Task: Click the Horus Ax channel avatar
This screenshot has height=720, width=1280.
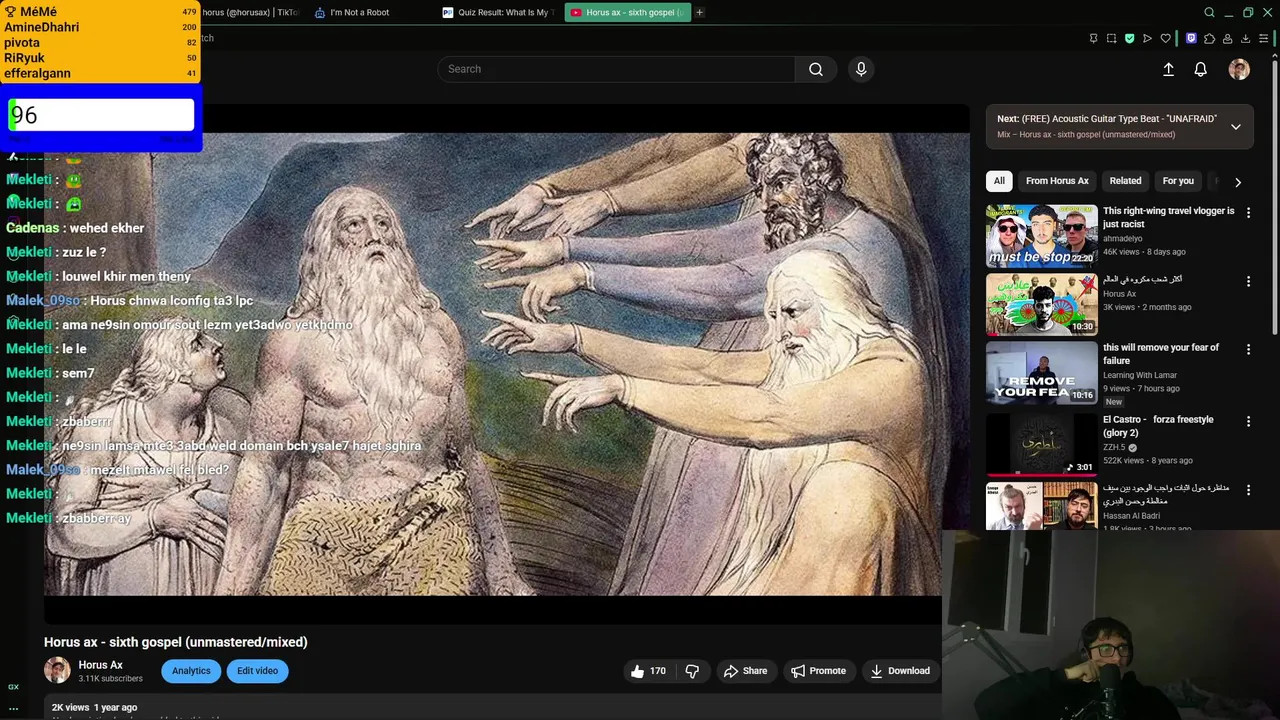Action: pos(57,670)
